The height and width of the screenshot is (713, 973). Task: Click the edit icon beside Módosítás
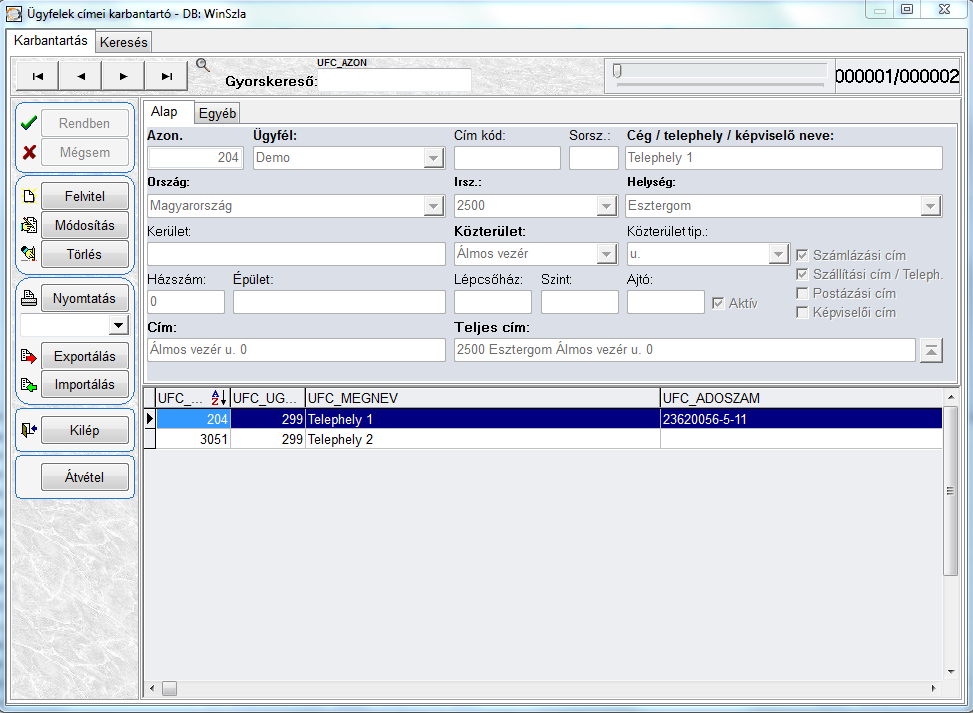click(x=29, y=225)
